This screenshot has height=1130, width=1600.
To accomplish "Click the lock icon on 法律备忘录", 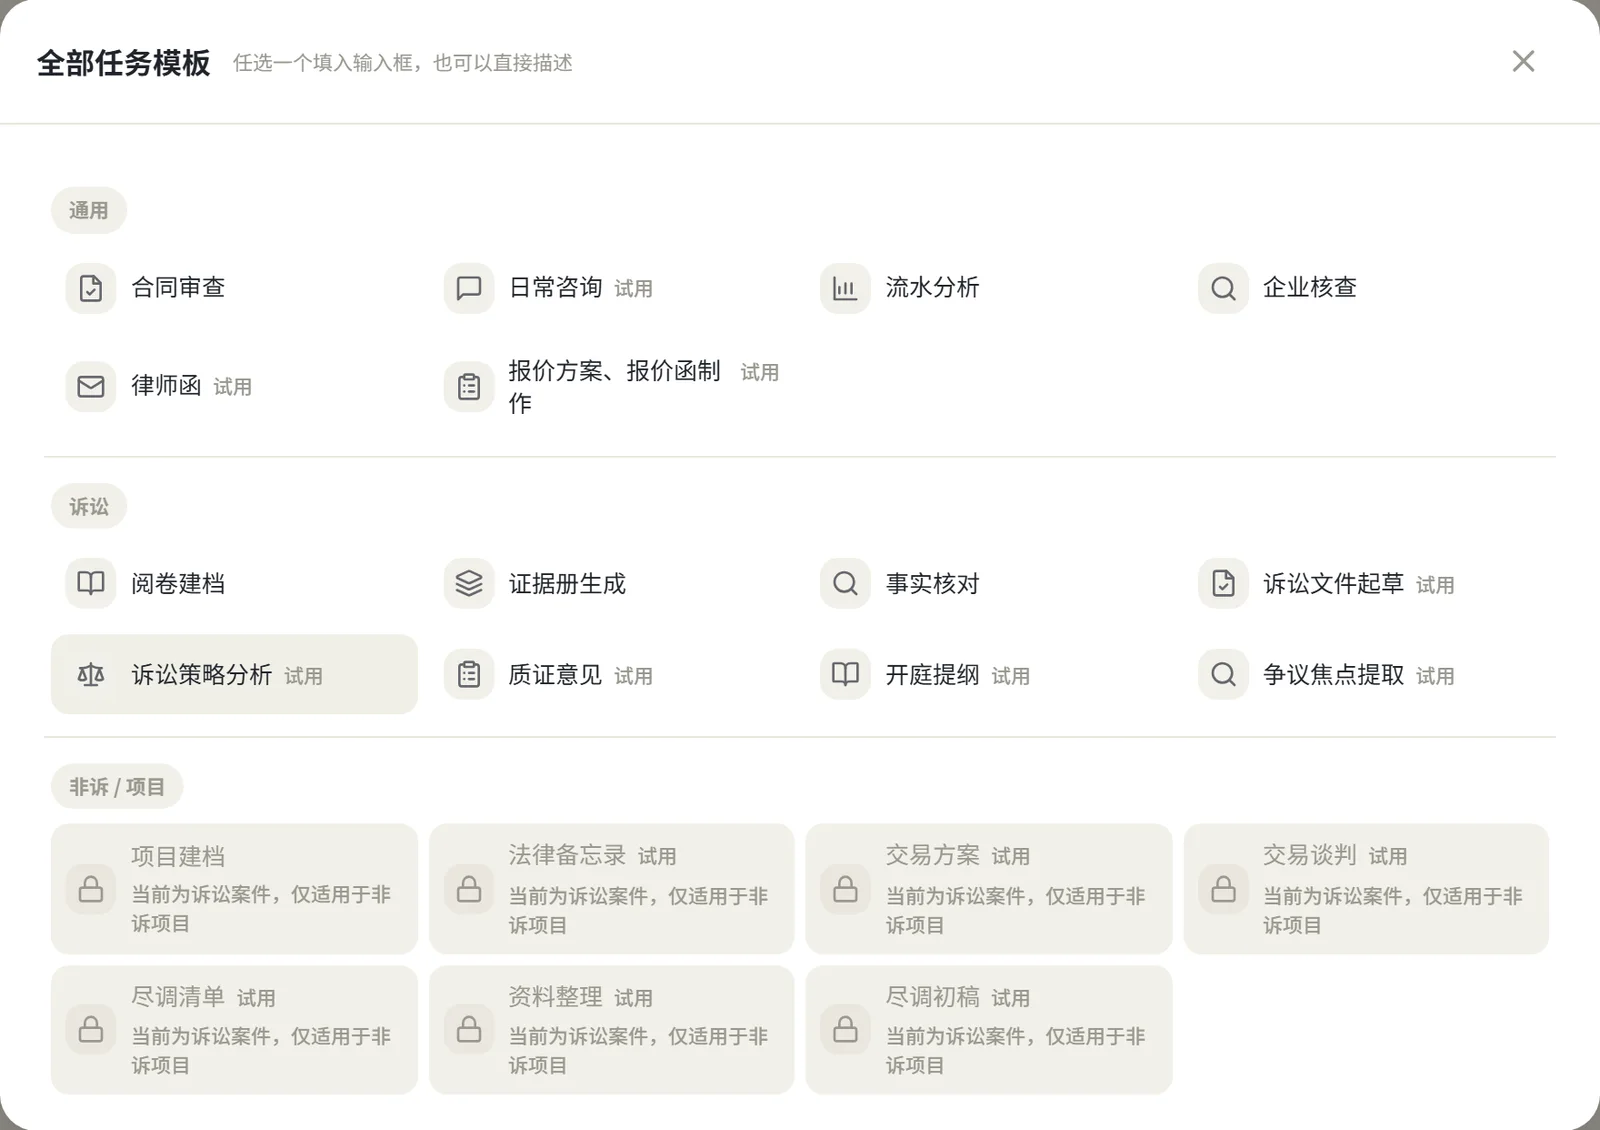I will (469, 889).
